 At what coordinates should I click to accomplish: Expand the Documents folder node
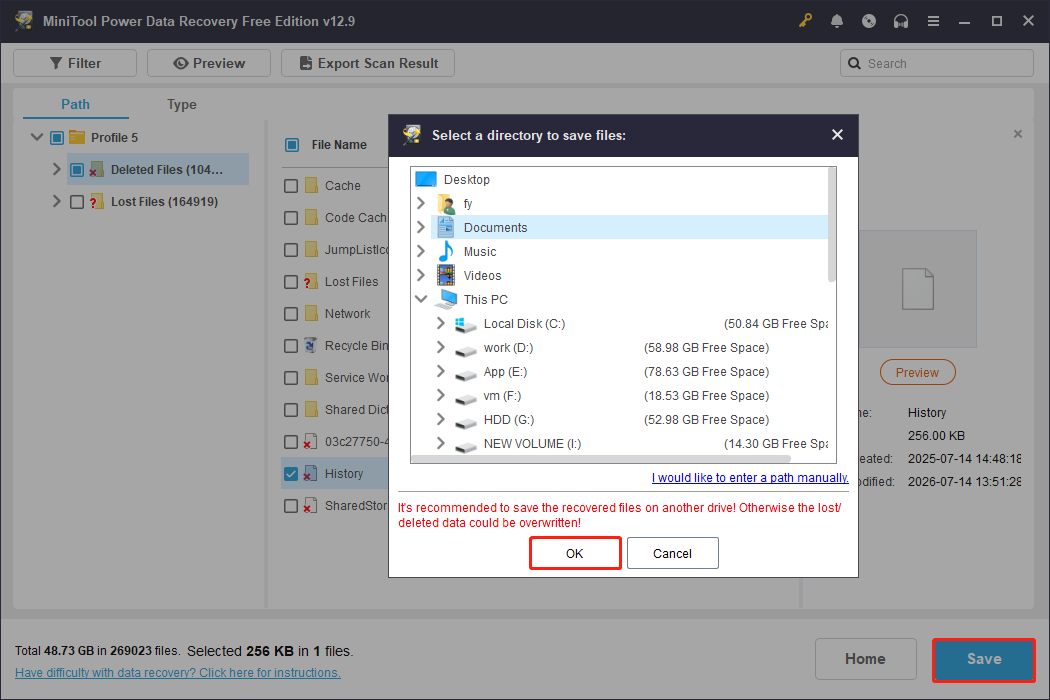click(x=421, y=227)
